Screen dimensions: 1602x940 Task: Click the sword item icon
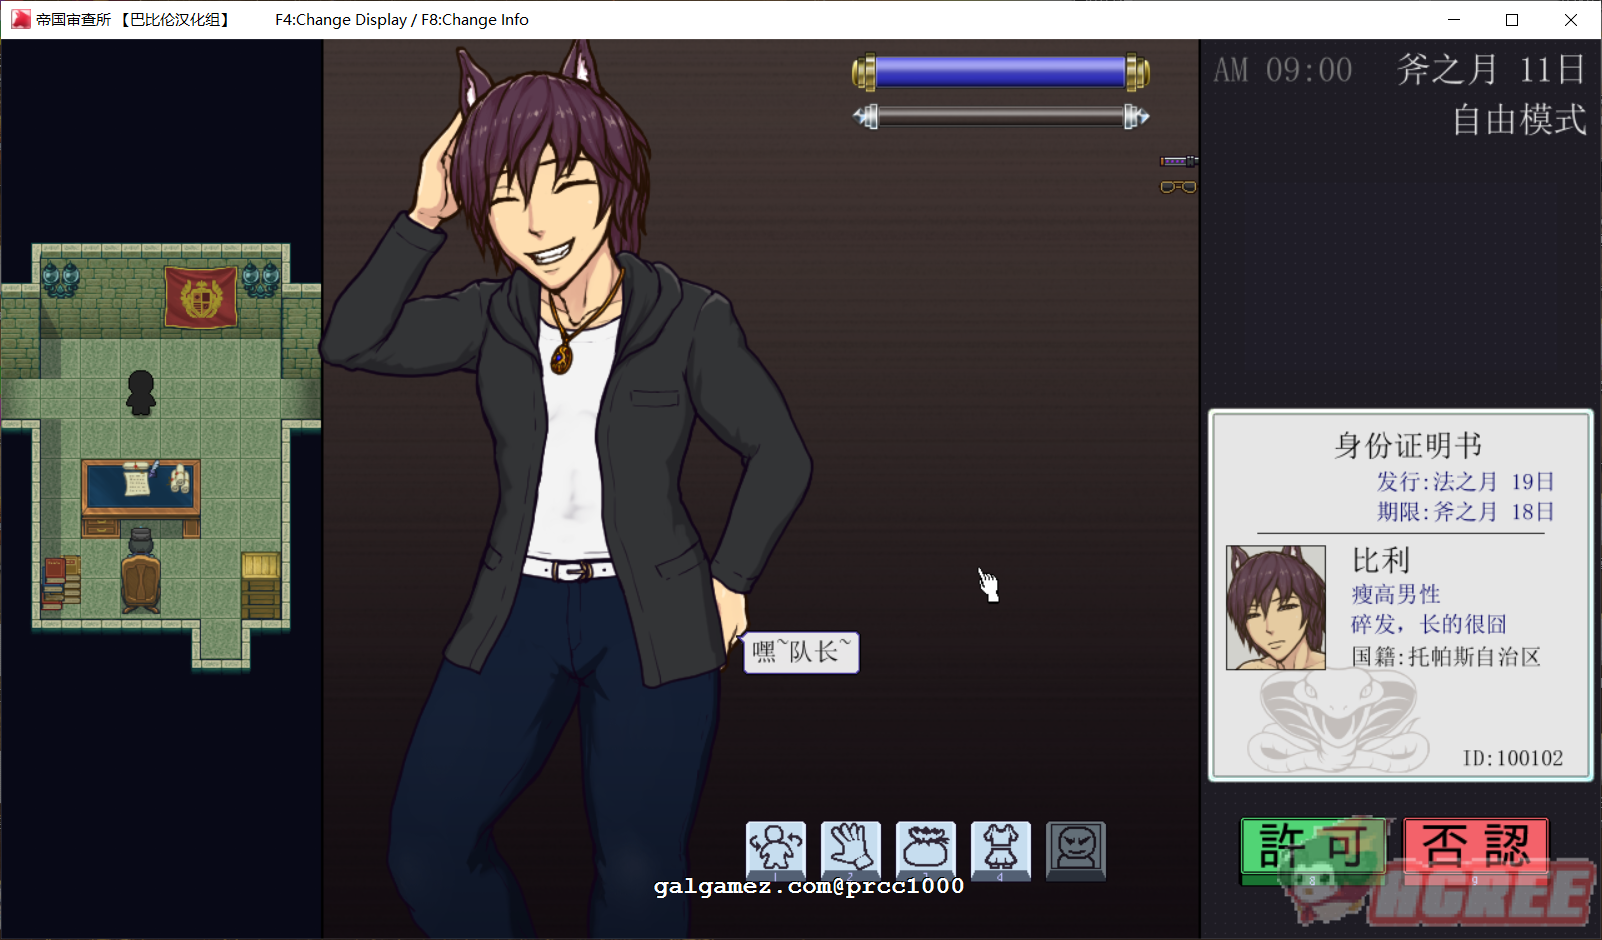(x=1178, y=161)
